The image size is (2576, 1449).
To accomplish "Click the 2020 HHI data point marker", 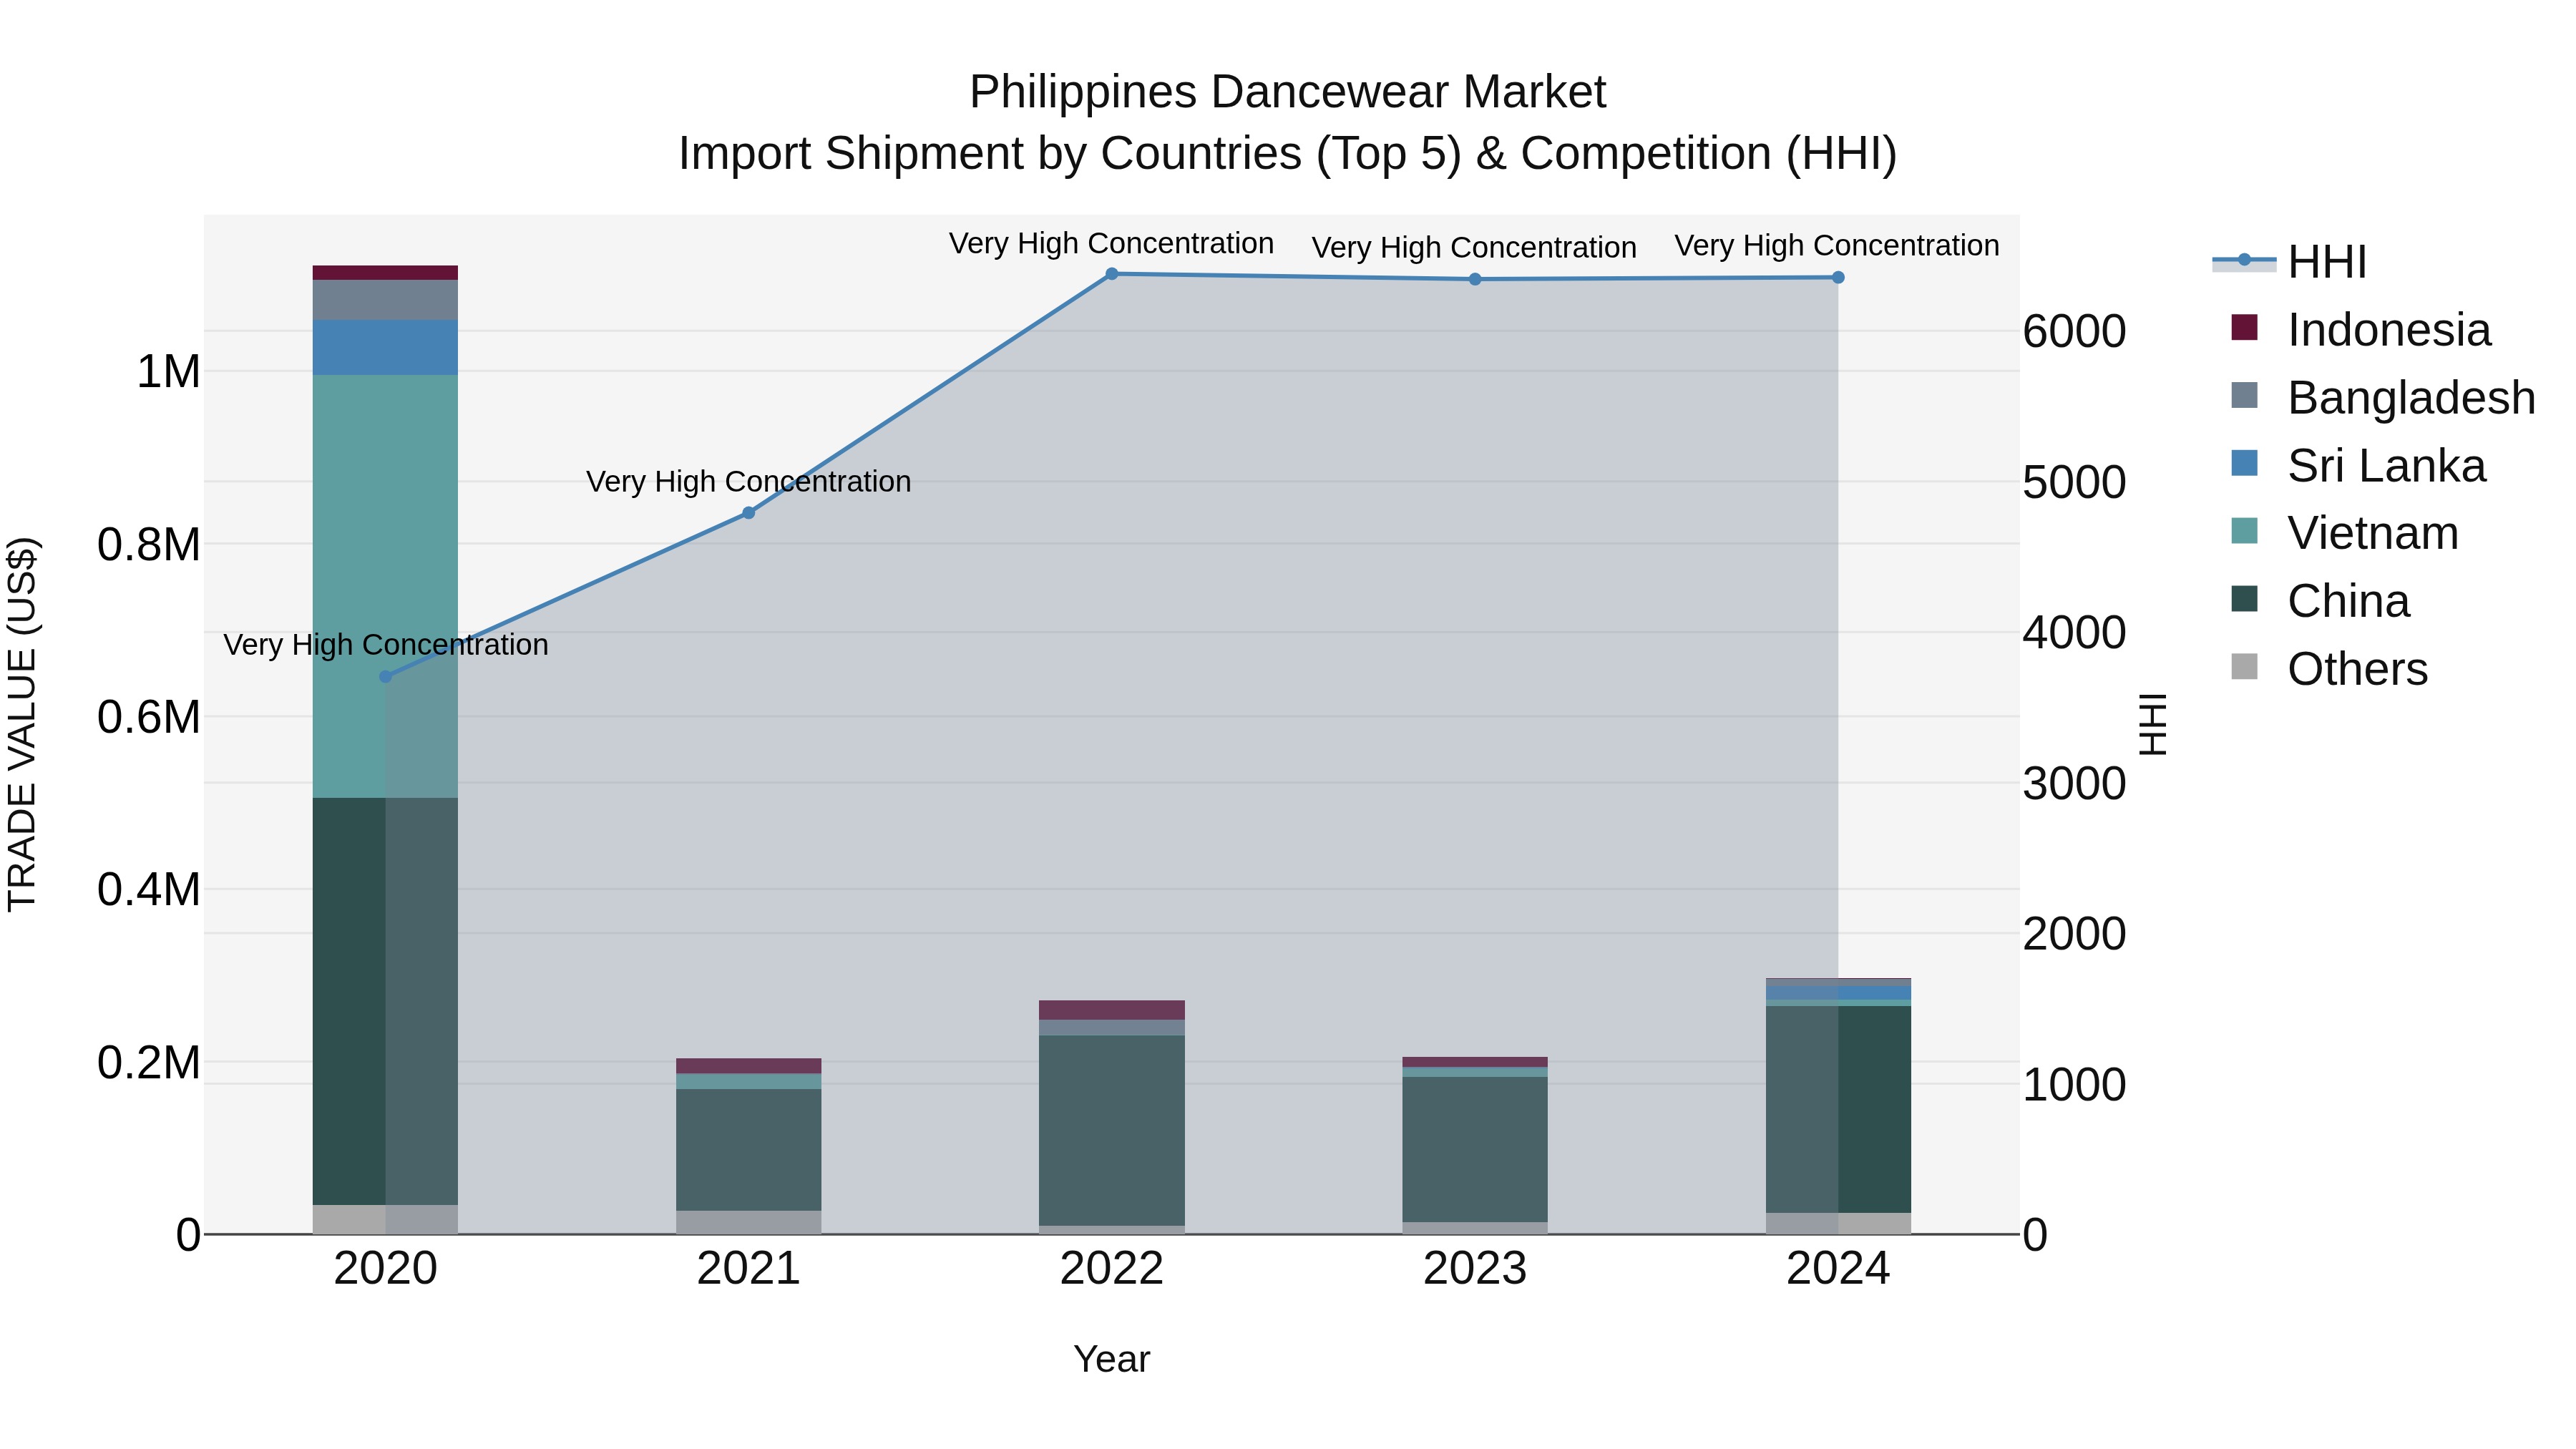I will (x=386, y=677).
